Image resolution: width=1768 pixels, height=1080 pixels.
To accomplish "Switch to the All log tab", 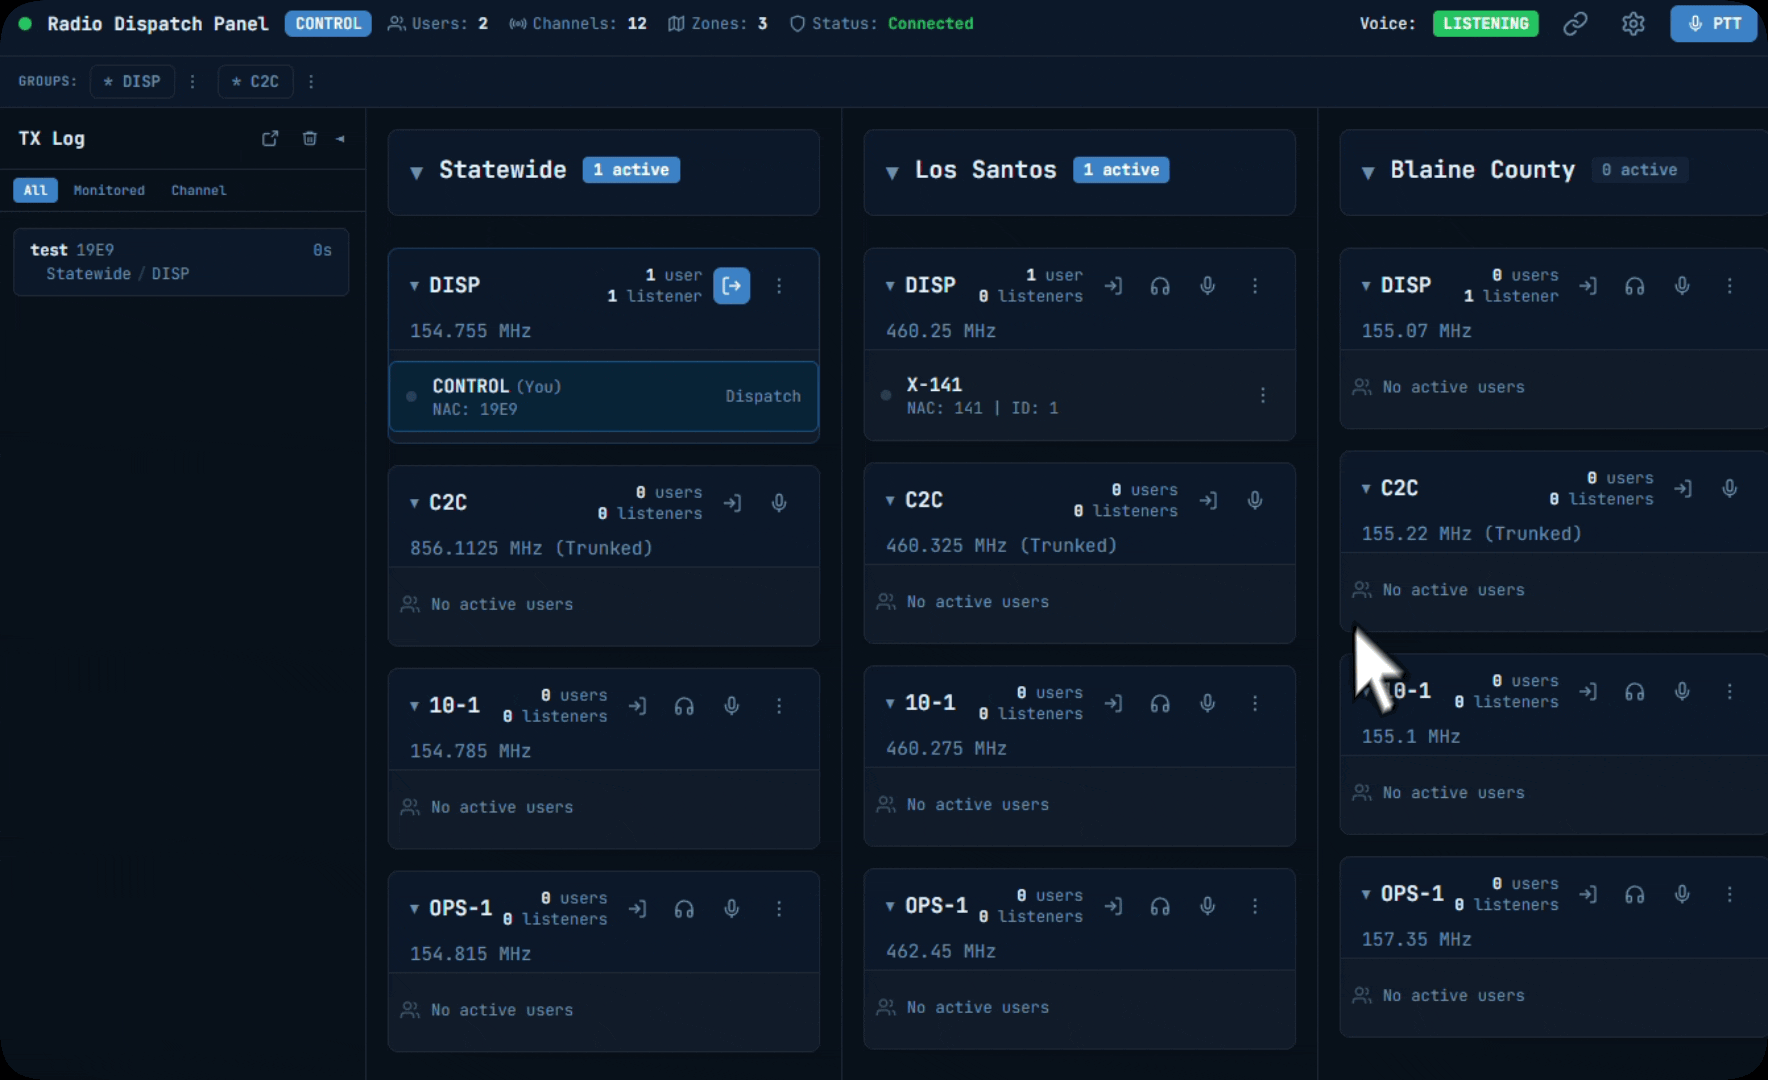I will tap(35, 190).
